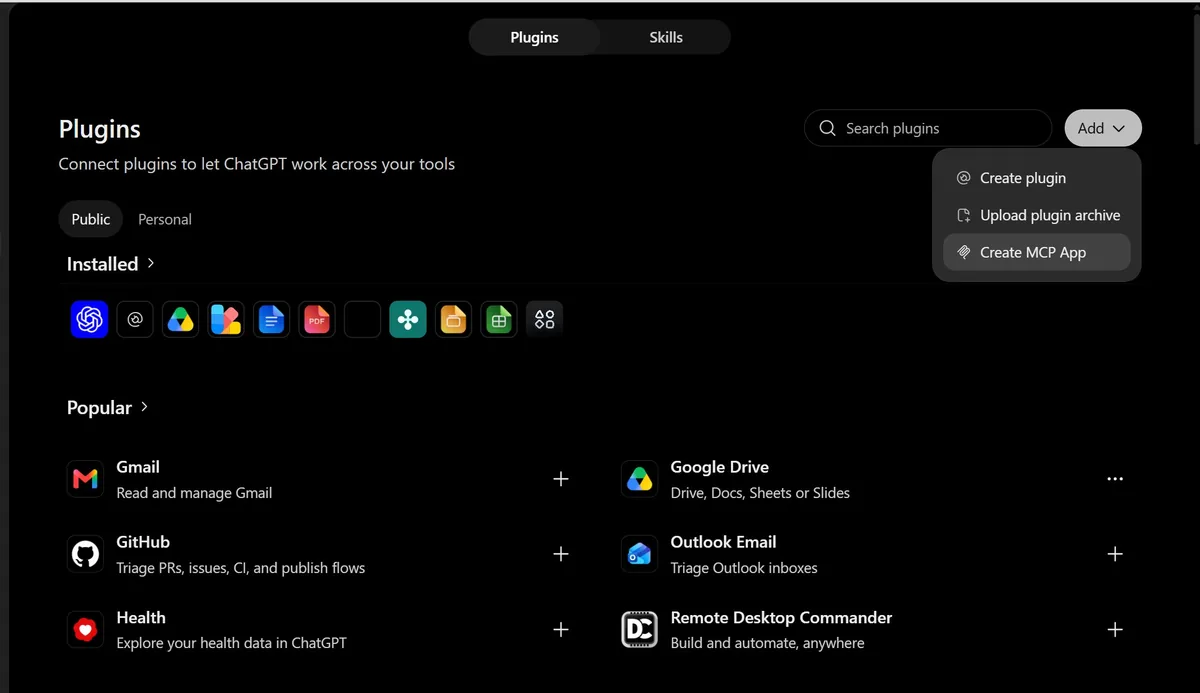This screenshot has height=693, width=1200.
Task: Add the Gmail plugin with plus
Action: pos(561,479)
